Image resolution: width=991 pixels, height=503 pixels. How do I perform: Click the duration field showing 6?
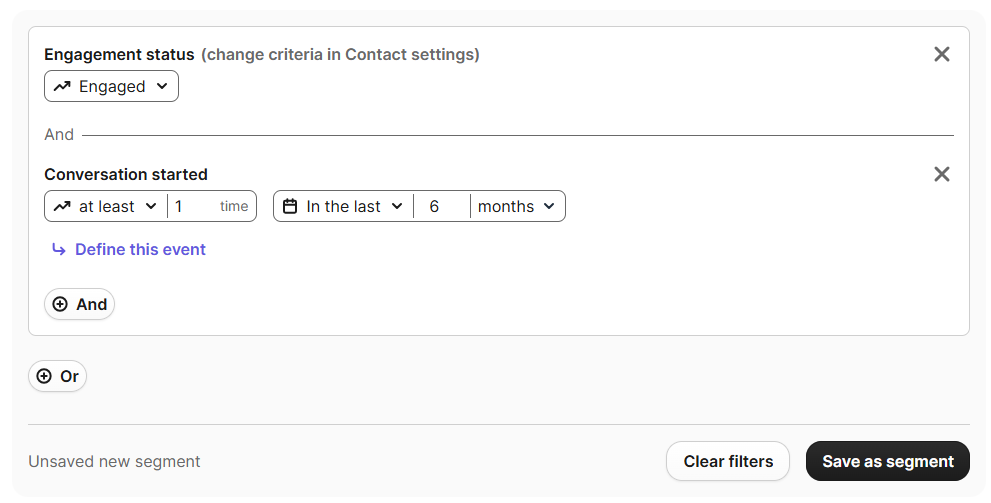pos(442,207)
